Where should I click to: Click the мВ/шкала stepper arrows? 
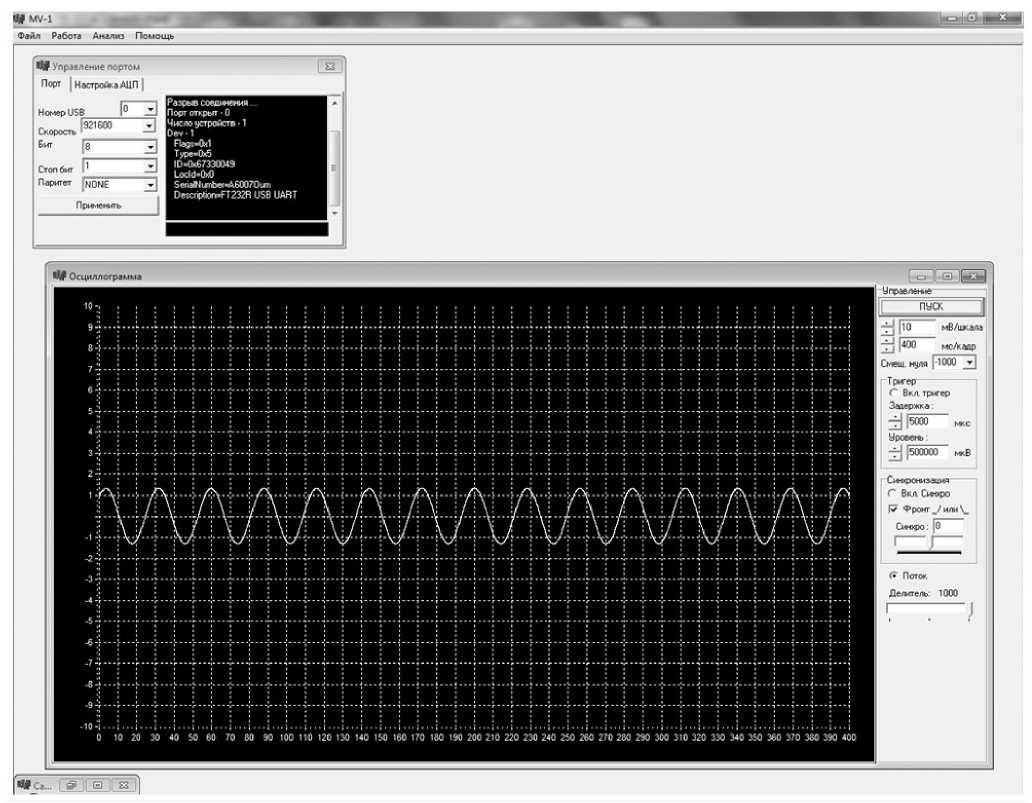coord(887,327)
